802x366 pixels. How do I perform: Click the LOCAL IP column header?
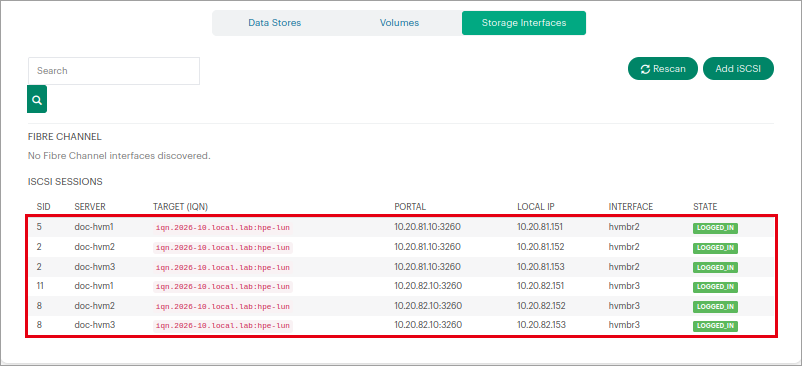[536, 207]
